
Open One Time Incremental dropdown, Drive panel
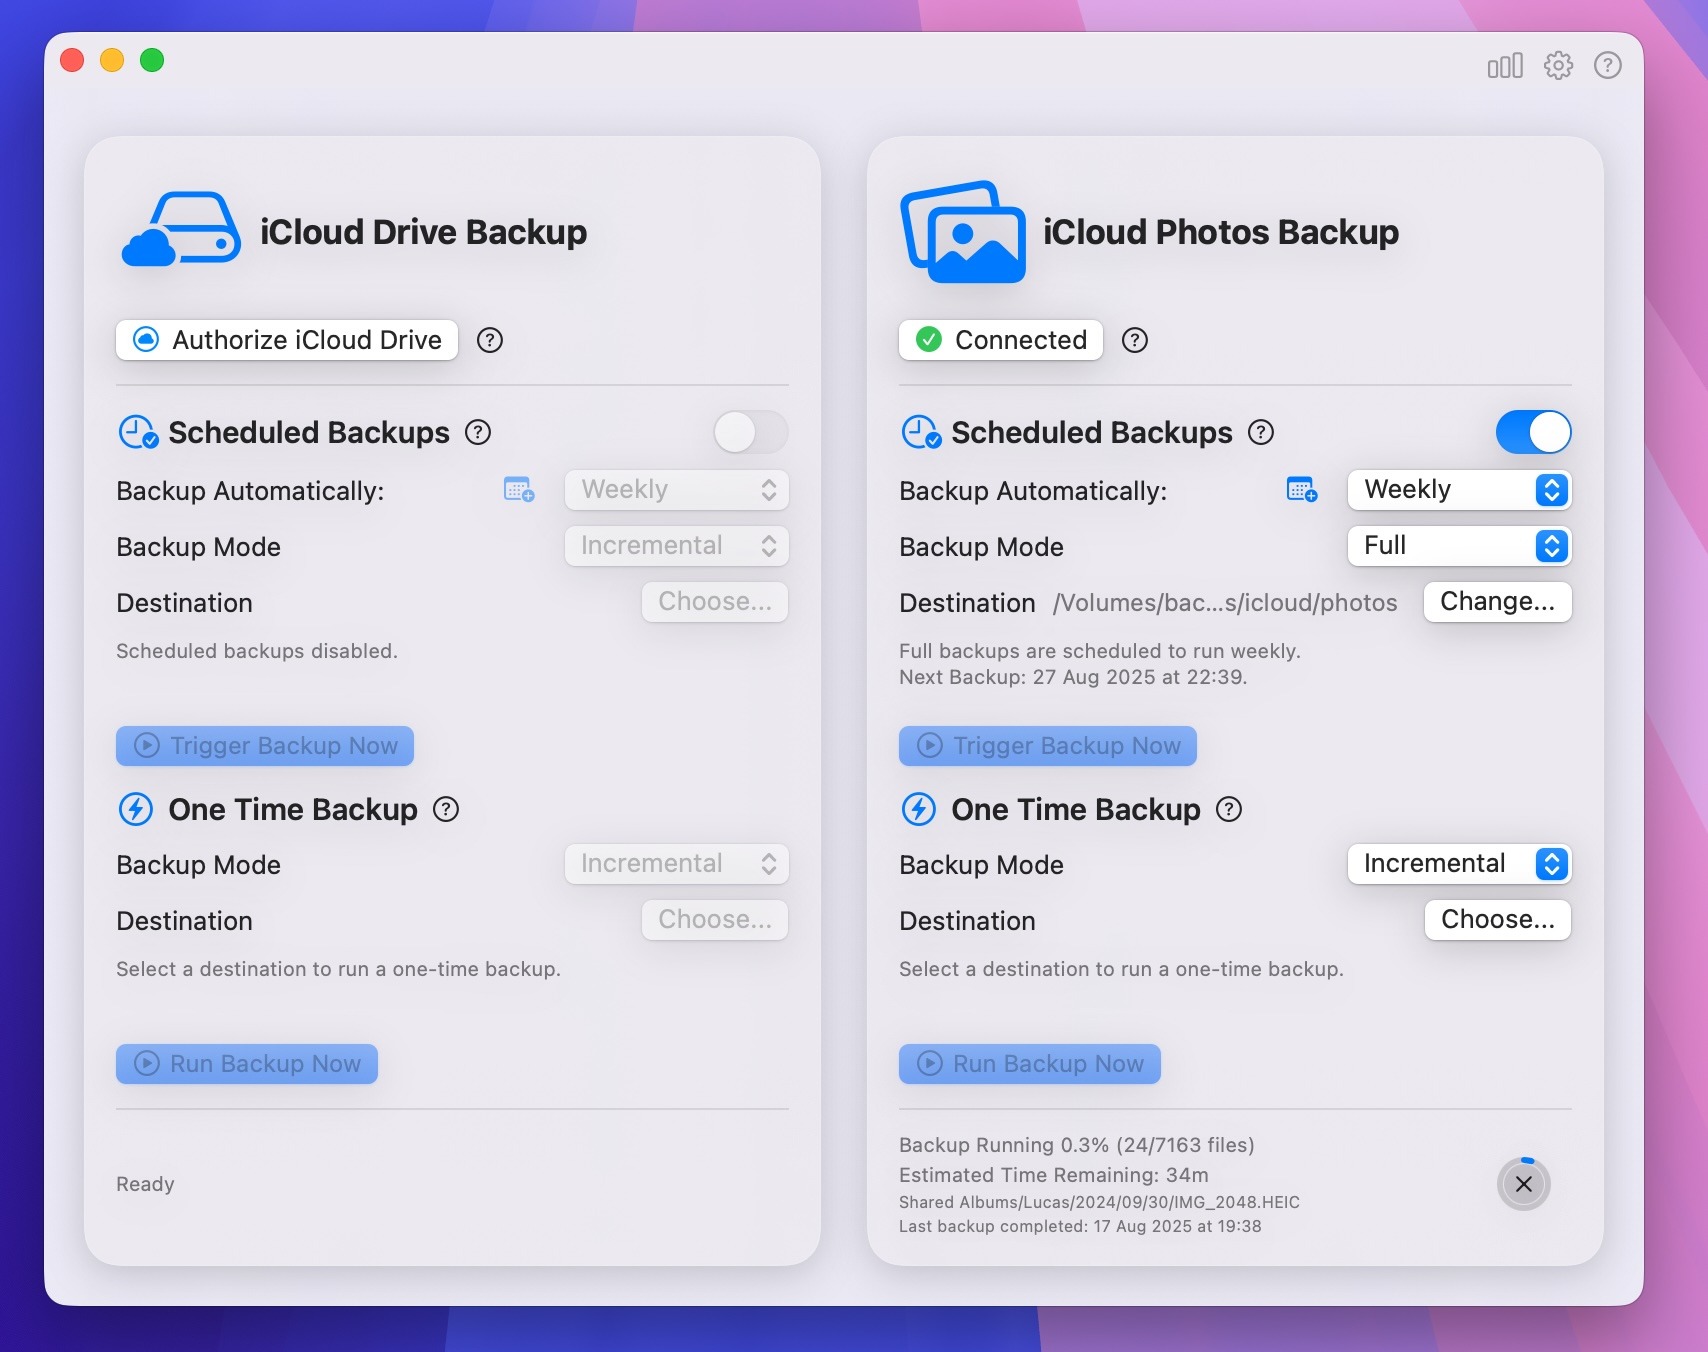coord(677,864)
